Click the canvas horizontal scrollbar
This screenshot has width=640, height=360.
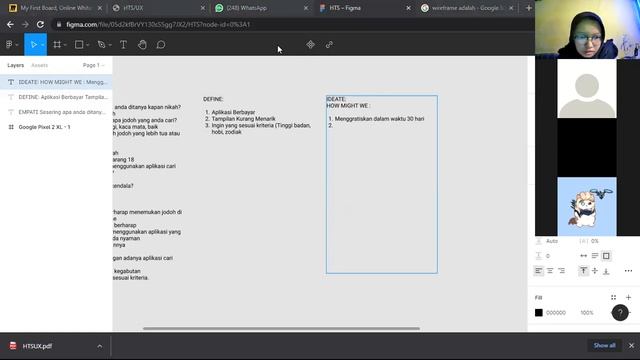tap(281, 328)
